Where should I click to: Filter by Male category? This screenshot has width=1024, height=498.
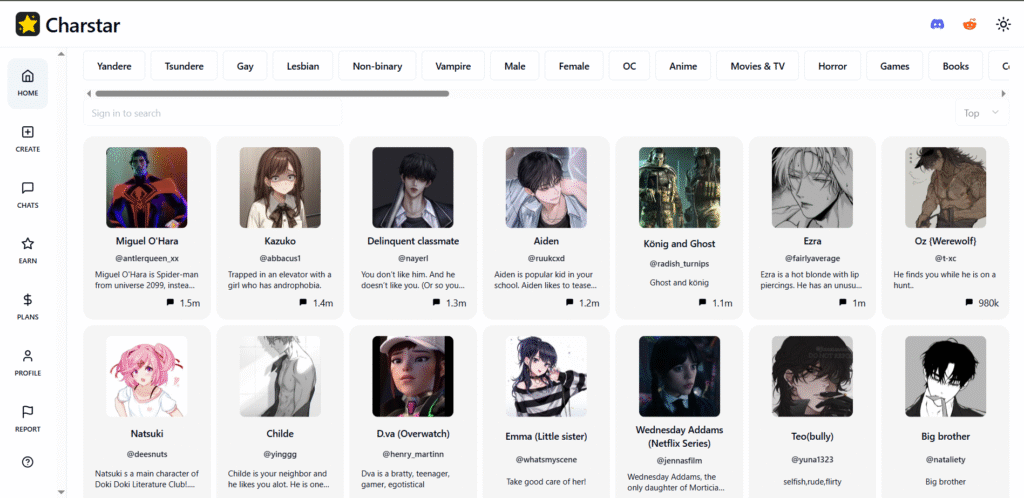coord(515,66)
